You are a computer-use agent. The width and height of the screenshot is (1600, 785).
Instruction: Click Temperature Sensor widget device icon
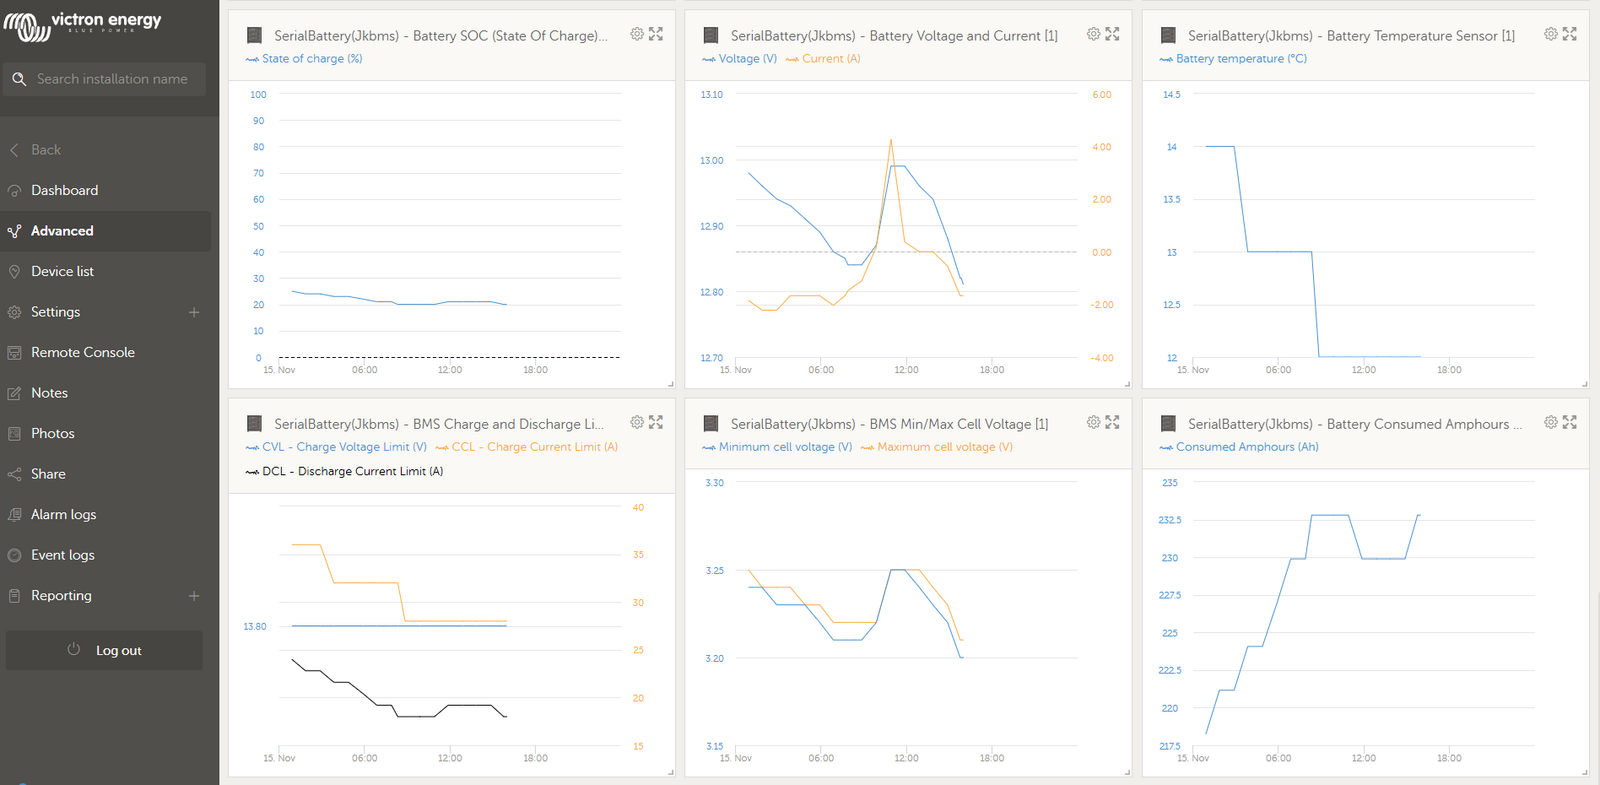1168,35
